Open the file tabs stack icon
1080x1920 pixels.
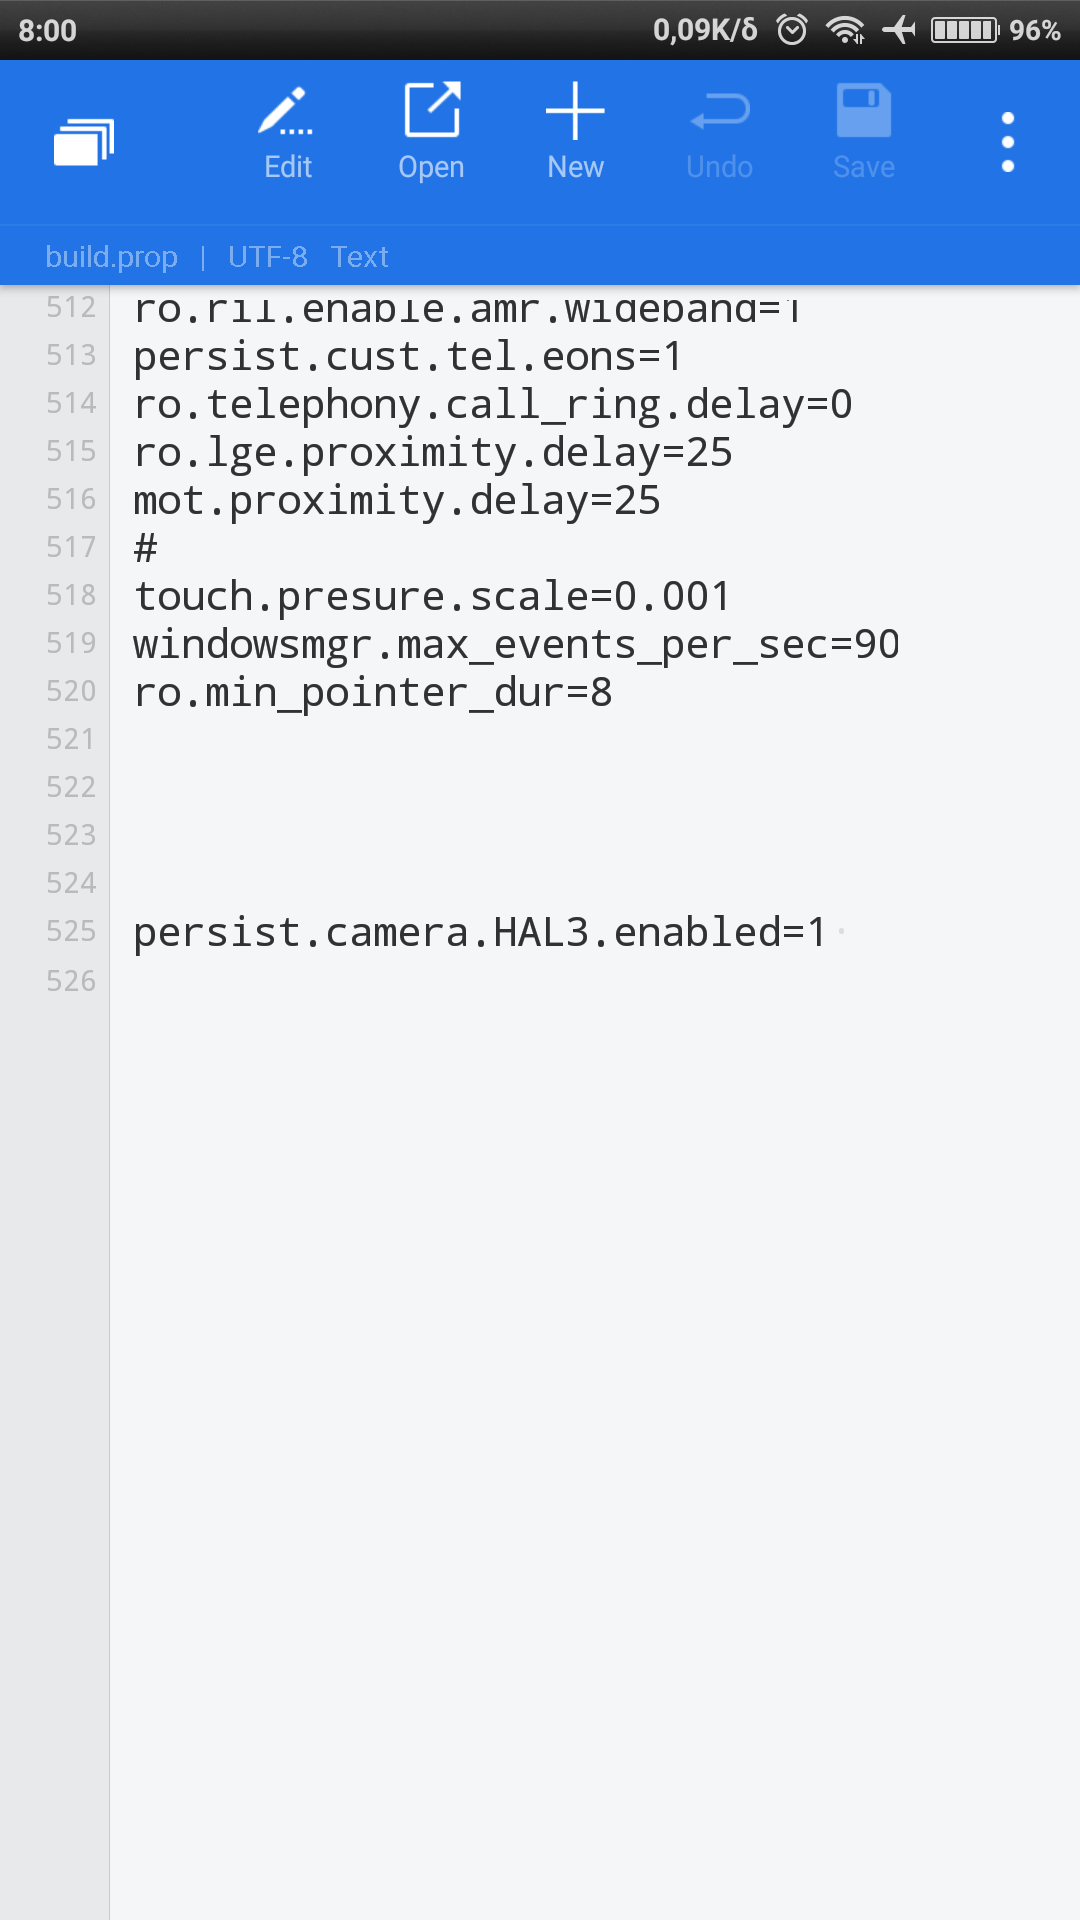[84, 141]
